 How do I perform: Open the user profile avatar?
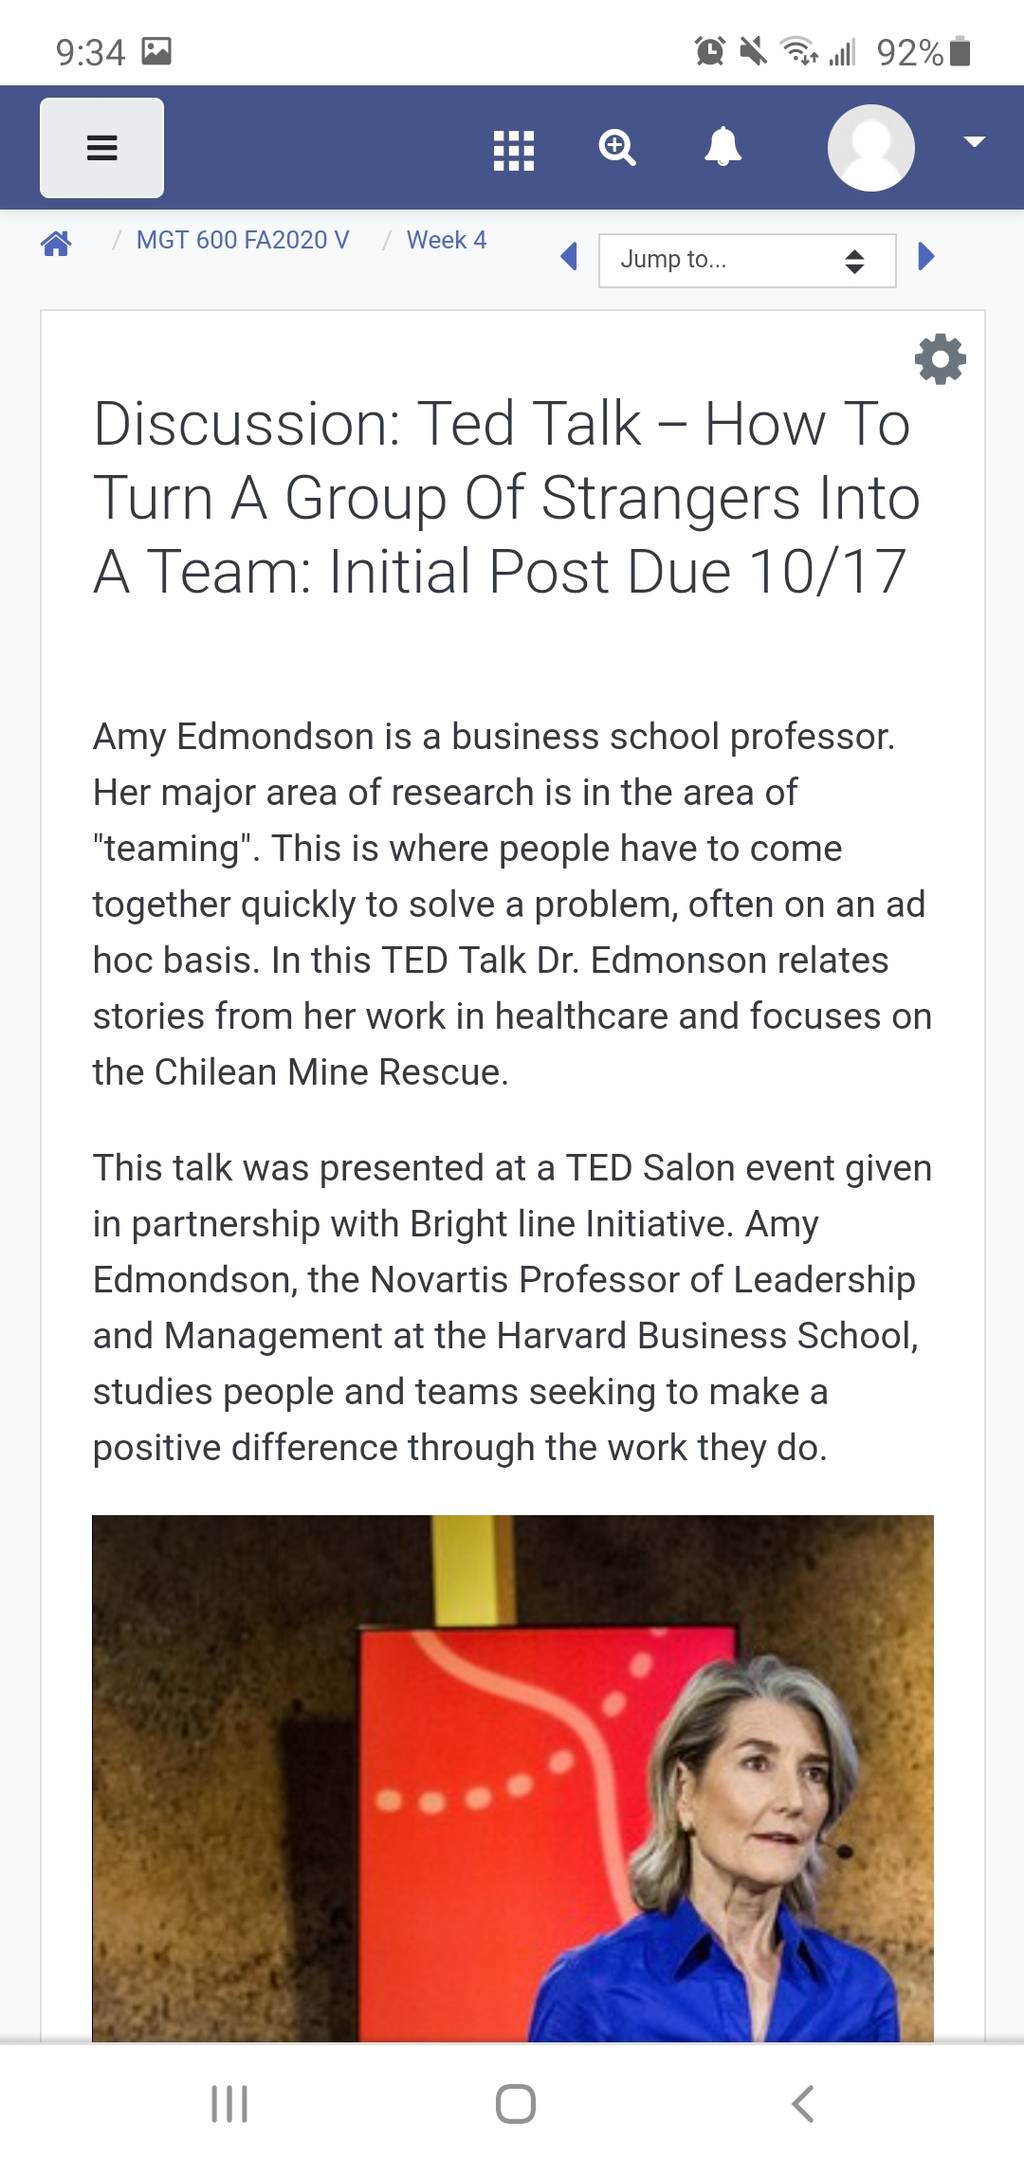(871, 147)
